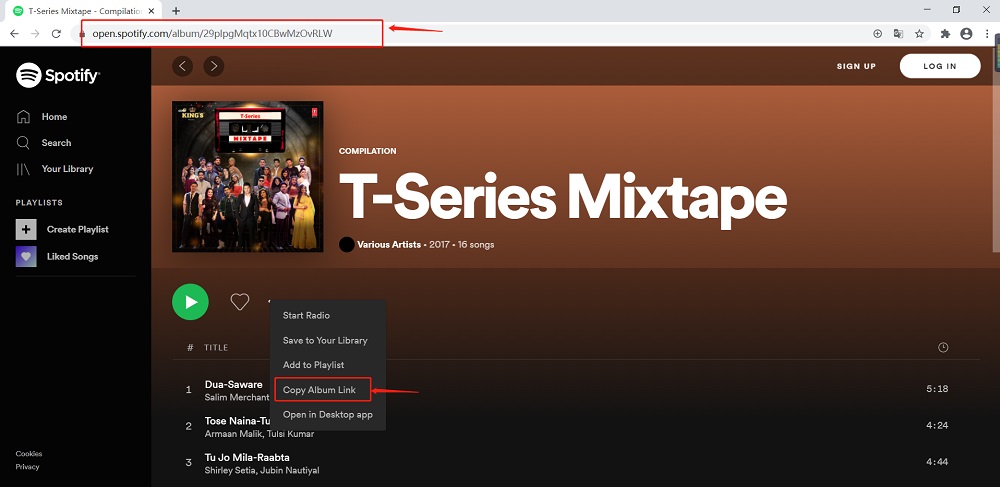Open Chrome three-dot menu
Image resolution: width=1000 pixels, height=487 pixels.
point(987,34)
